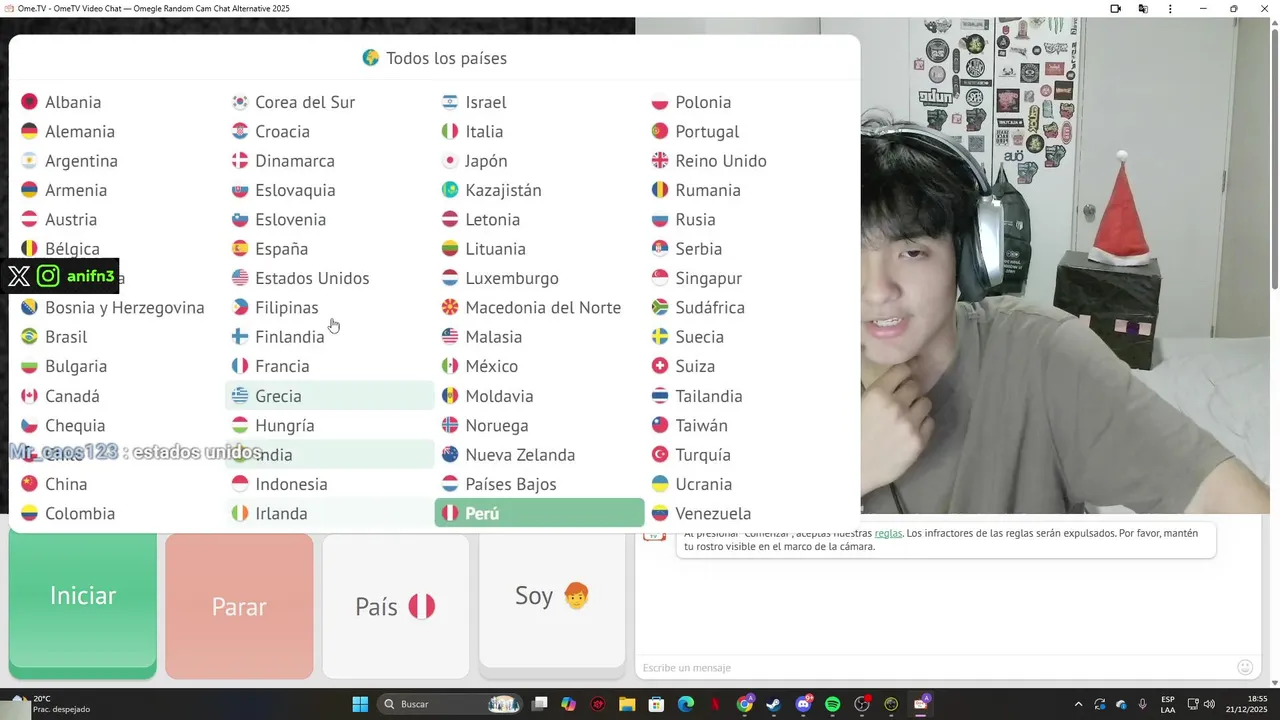Click the Polonia flag icon
The height and width of the screenshot is (720, 1280).
[660, 102]
